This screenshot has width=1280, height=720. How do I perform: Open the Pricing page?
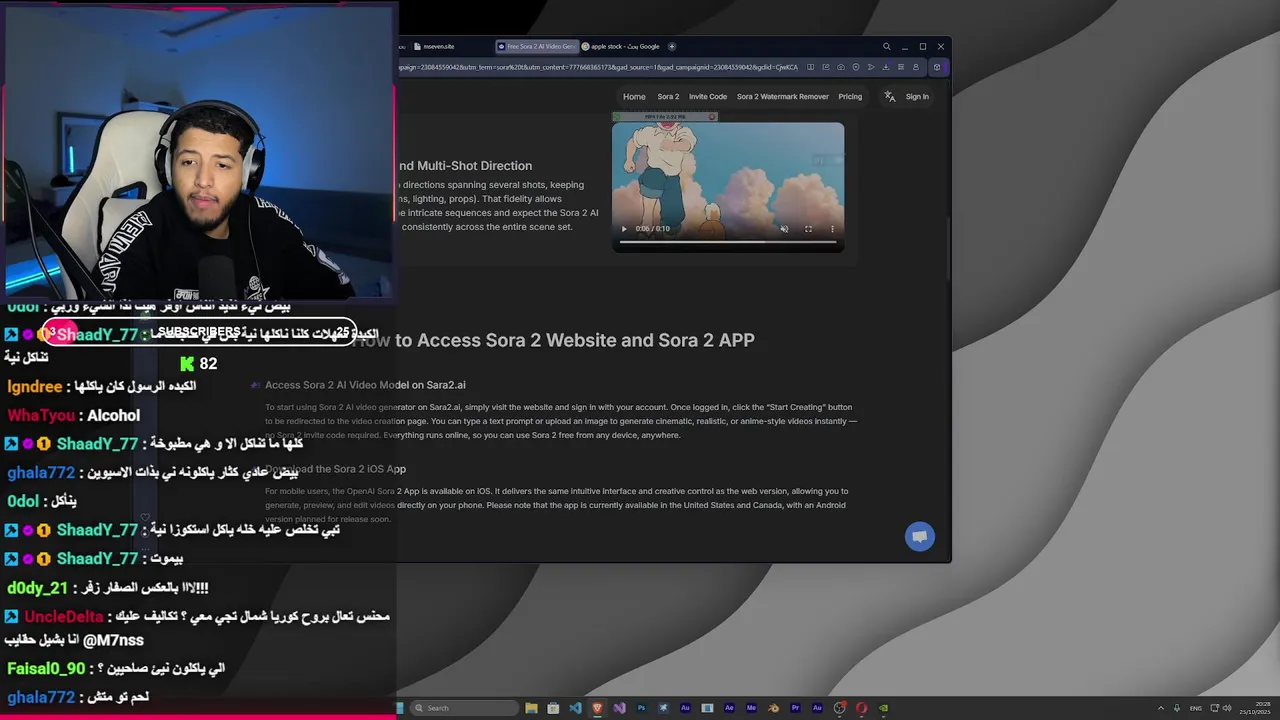(850, 97)
